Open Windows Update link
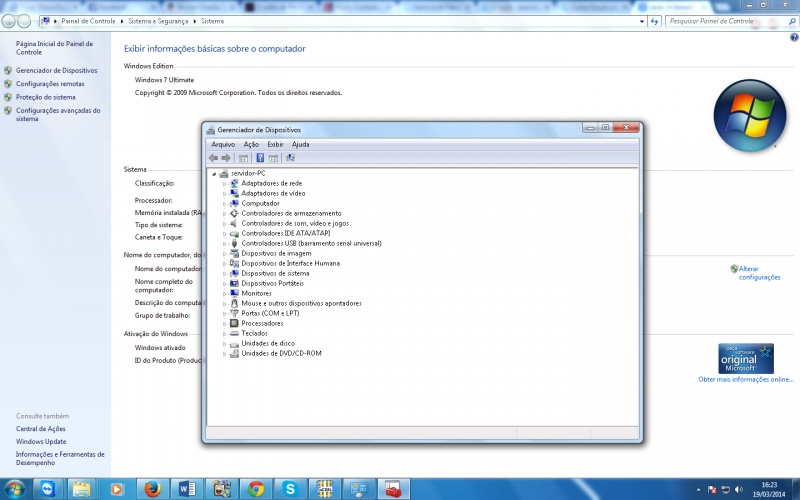The width and height of the screenshot is (800, 500). coord(41,442)
